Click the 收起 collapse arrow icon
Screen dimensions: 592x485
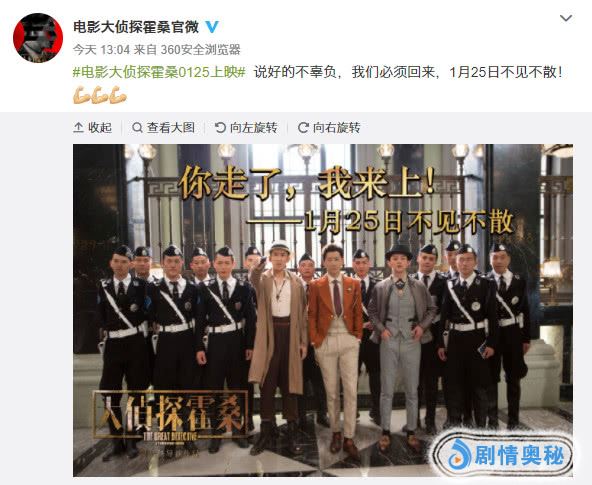(78, 128)
